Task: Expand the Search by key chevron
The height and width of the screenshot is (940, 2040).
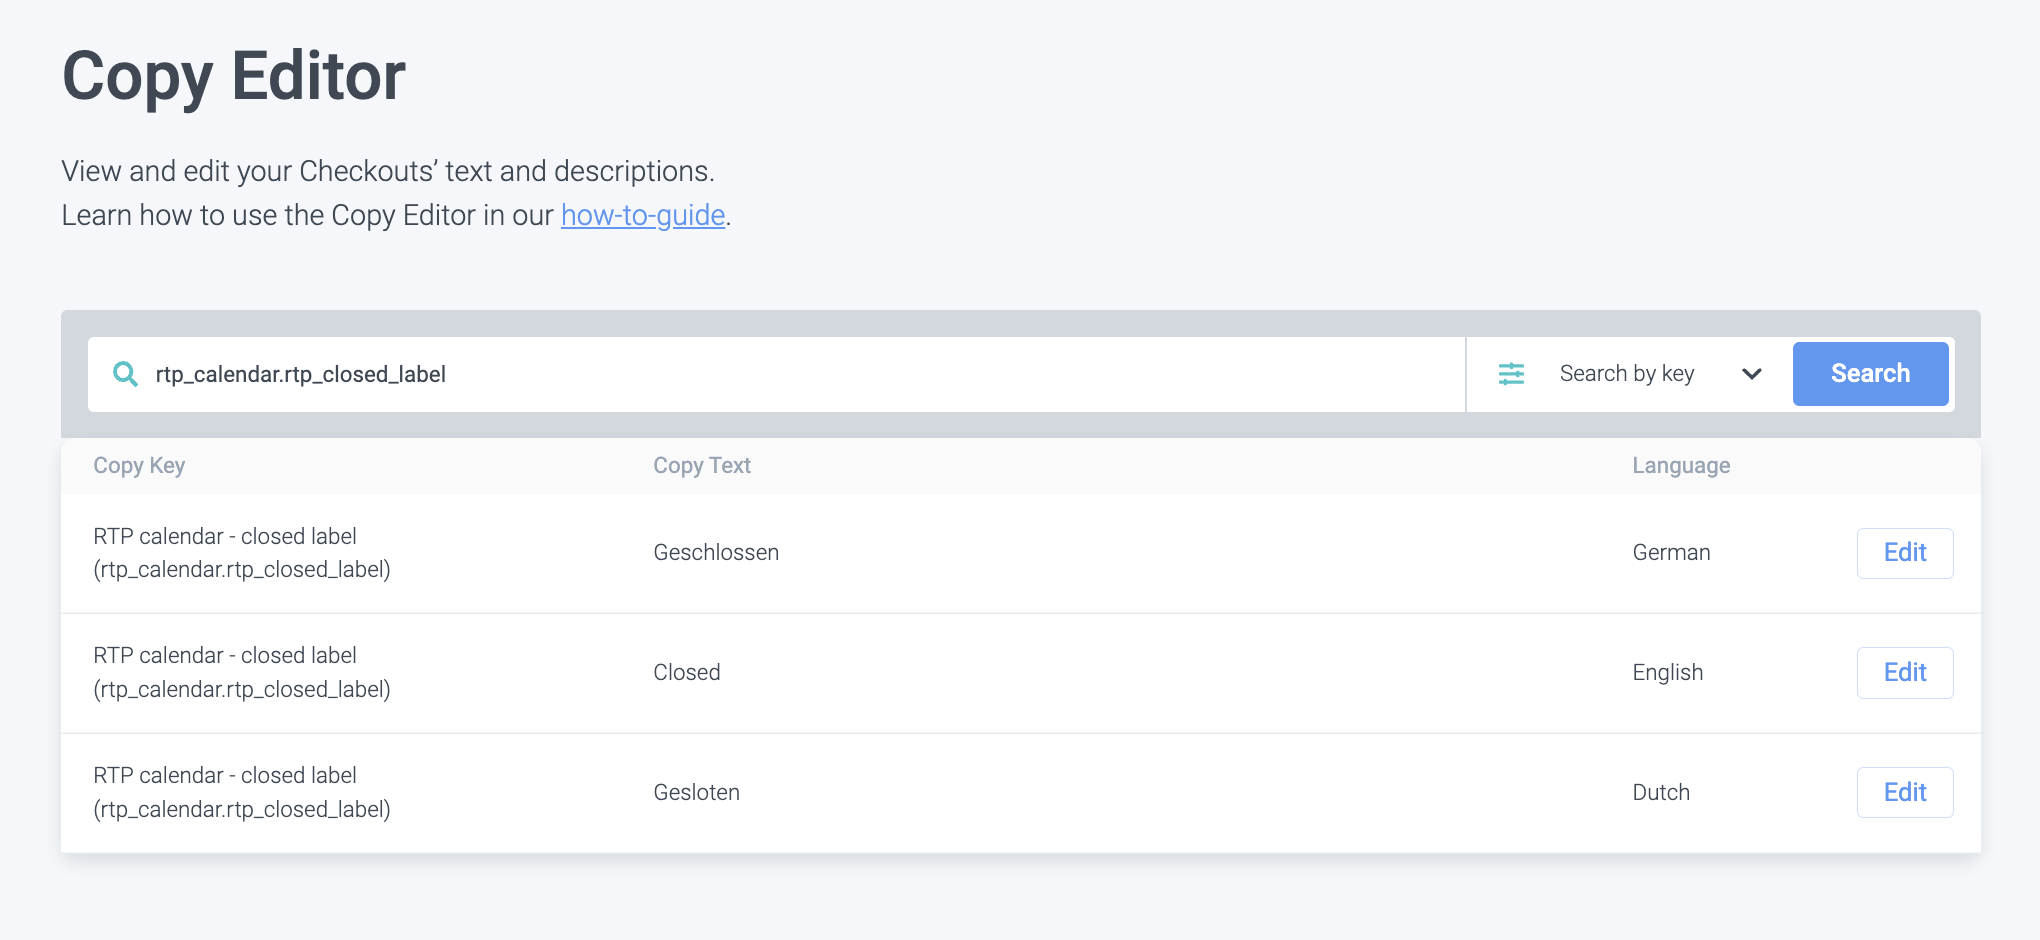Action: (x=1751, y=374)
